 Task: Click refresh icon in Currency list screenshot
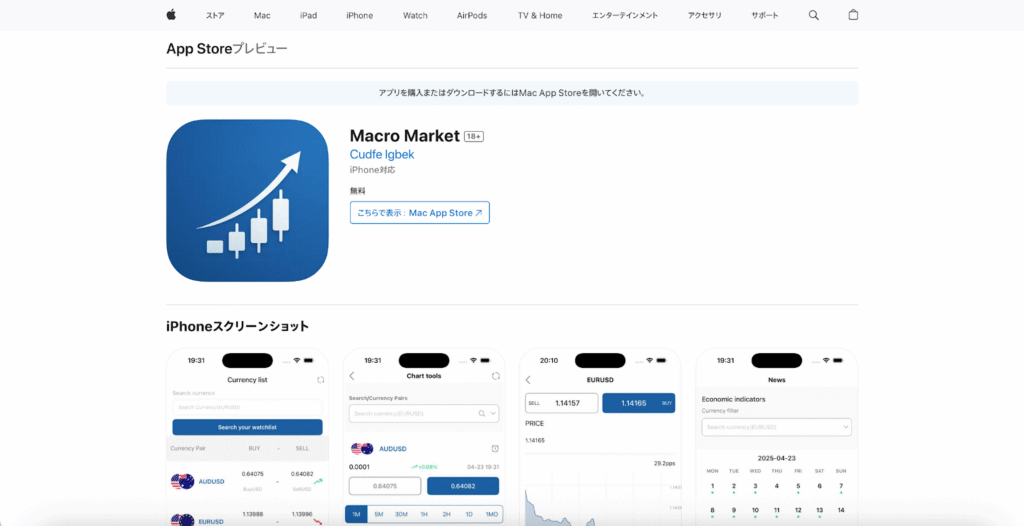pos(320,380)
